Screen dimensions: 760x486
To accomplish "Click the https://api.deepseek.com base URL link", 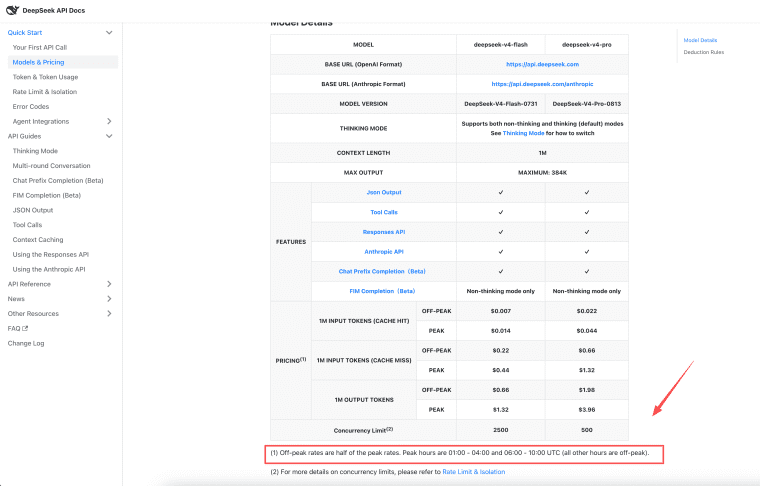I will click(542, 64).
